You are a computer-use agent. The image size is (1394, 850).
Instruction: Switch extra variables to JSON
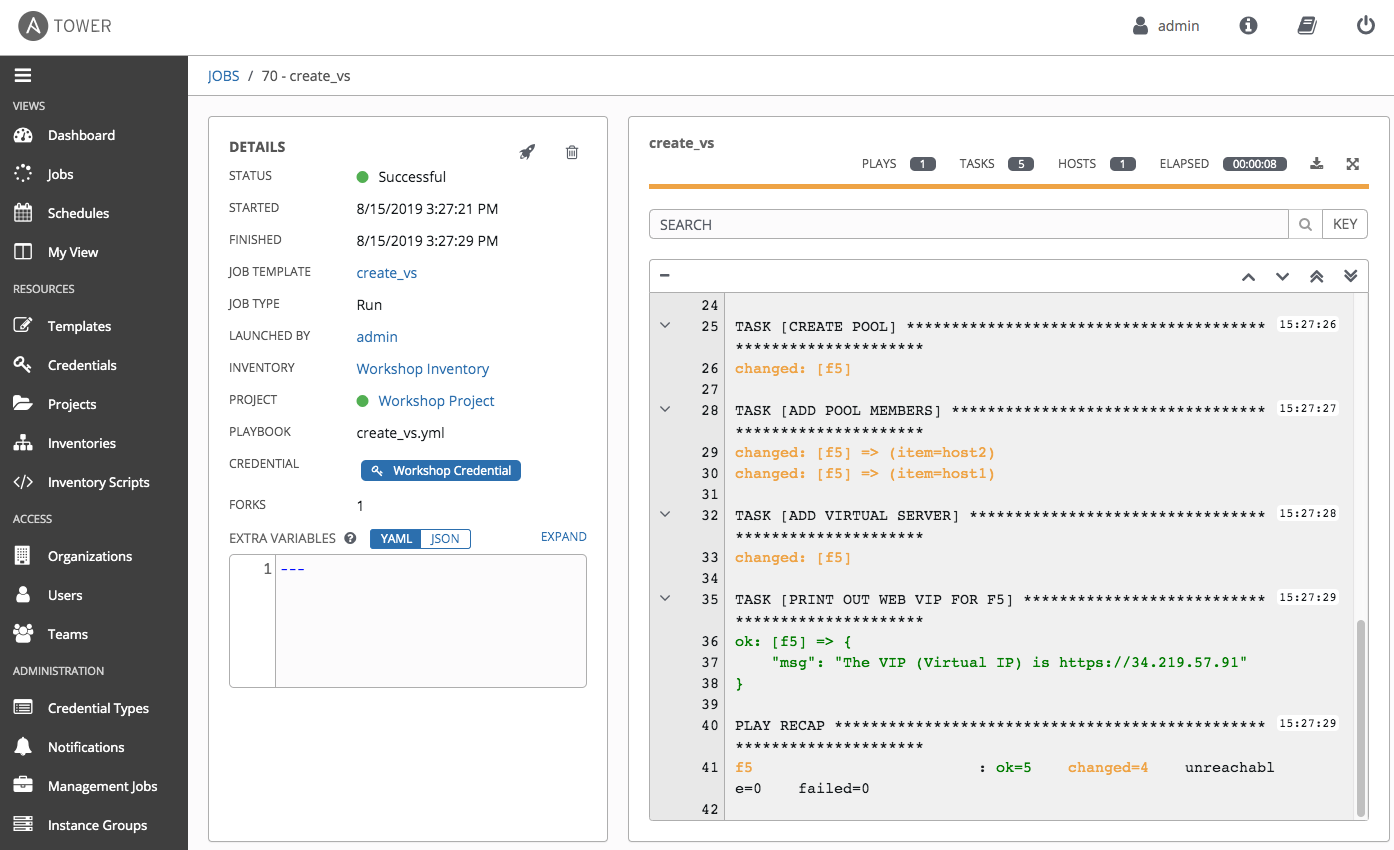445,539
